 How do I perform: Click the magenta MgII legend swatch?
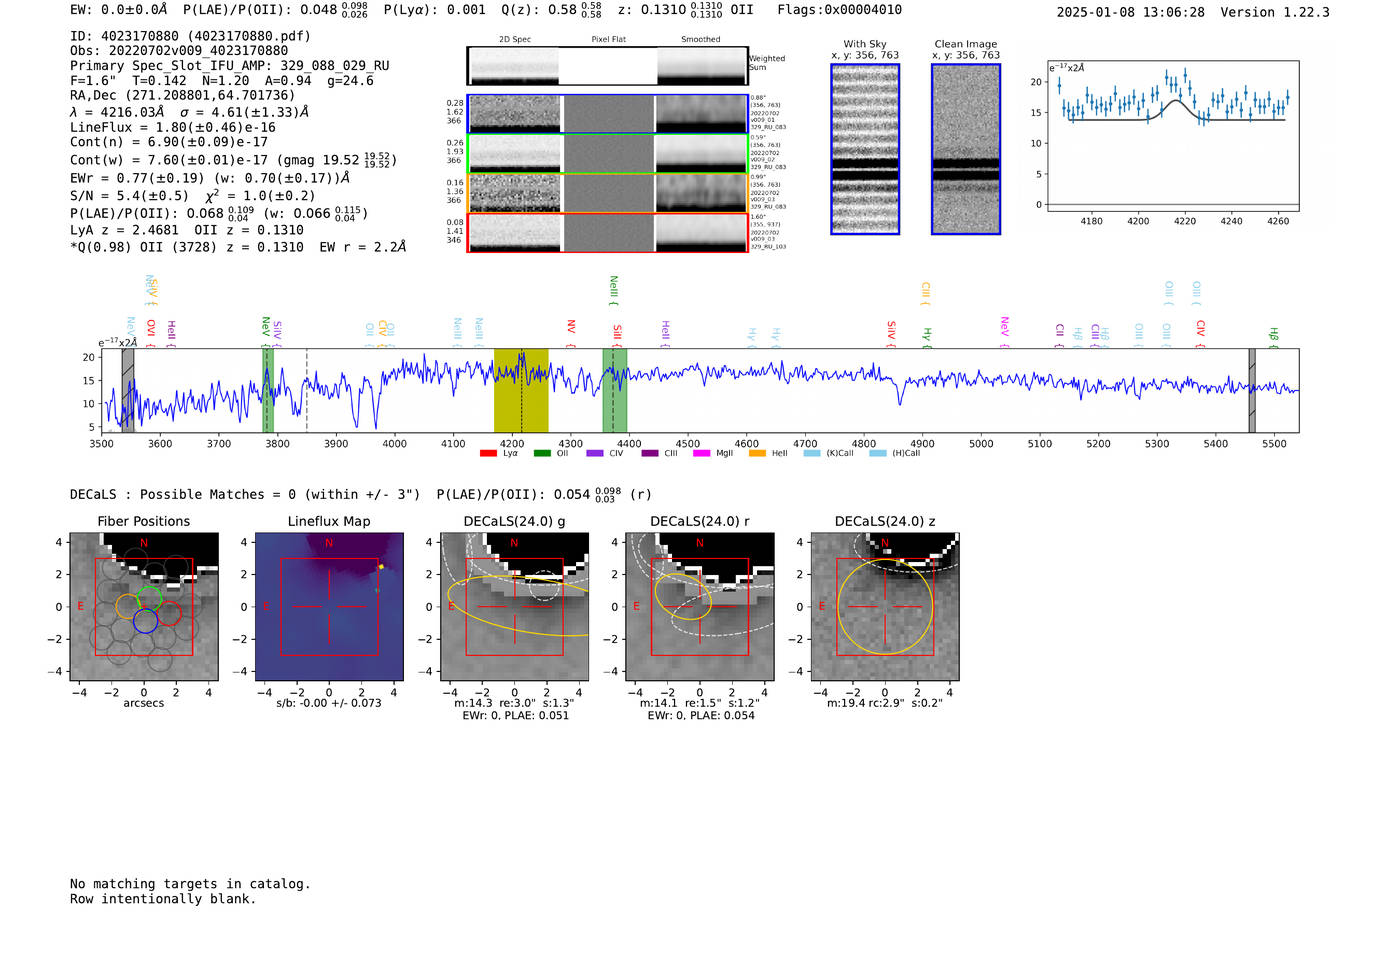701,453
